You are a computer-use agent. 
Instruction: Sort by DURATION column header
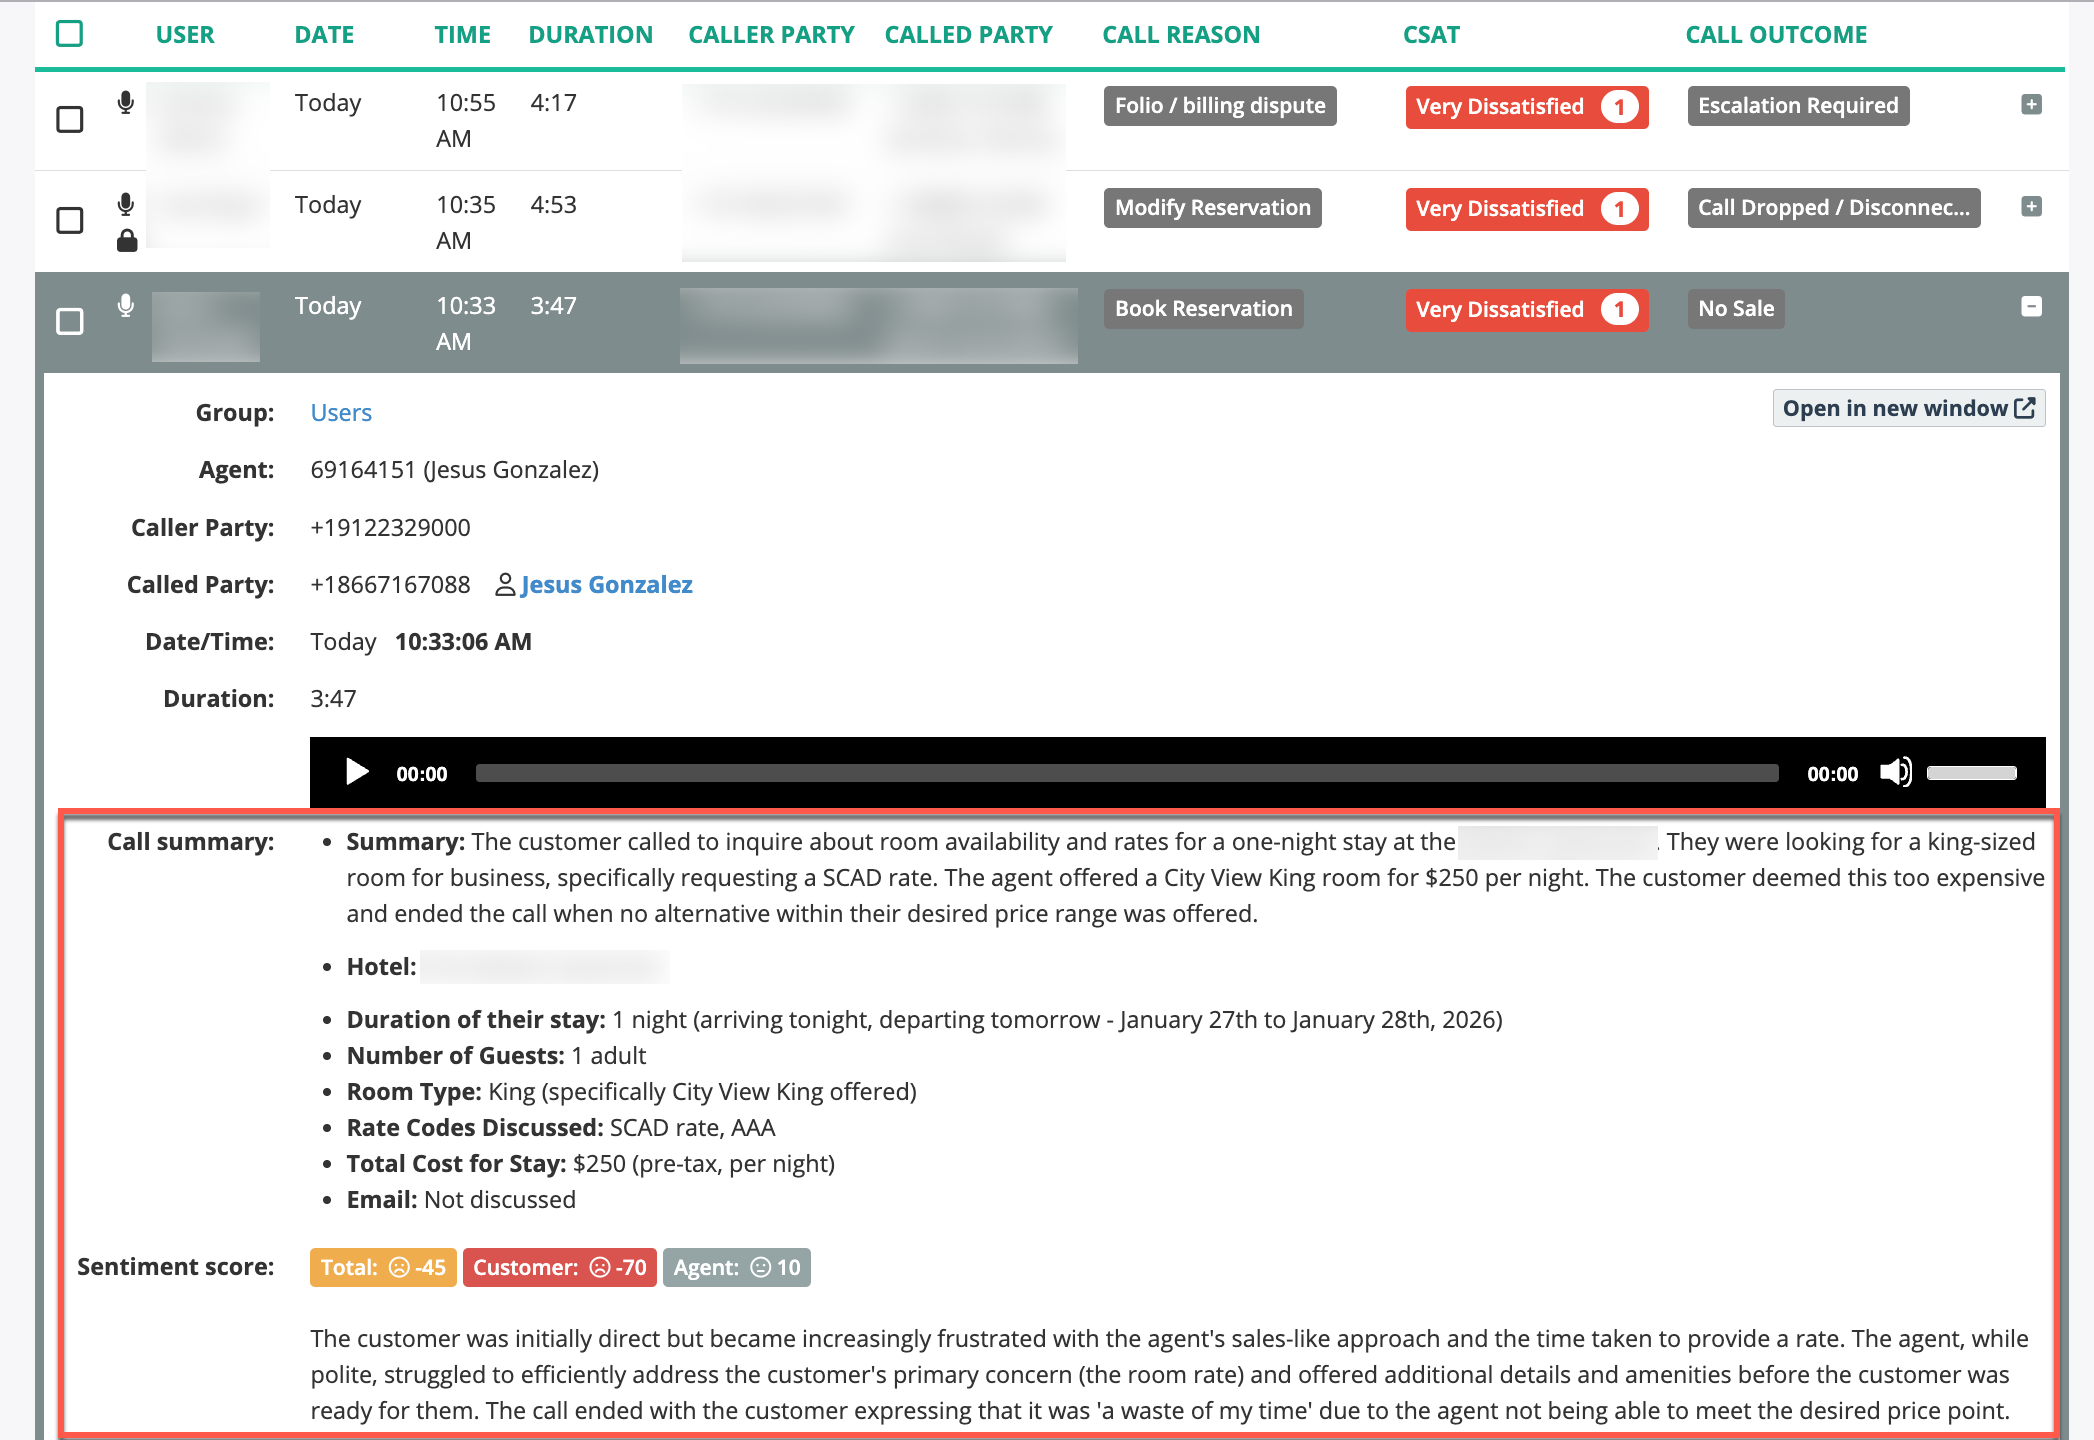click(590, 35)
